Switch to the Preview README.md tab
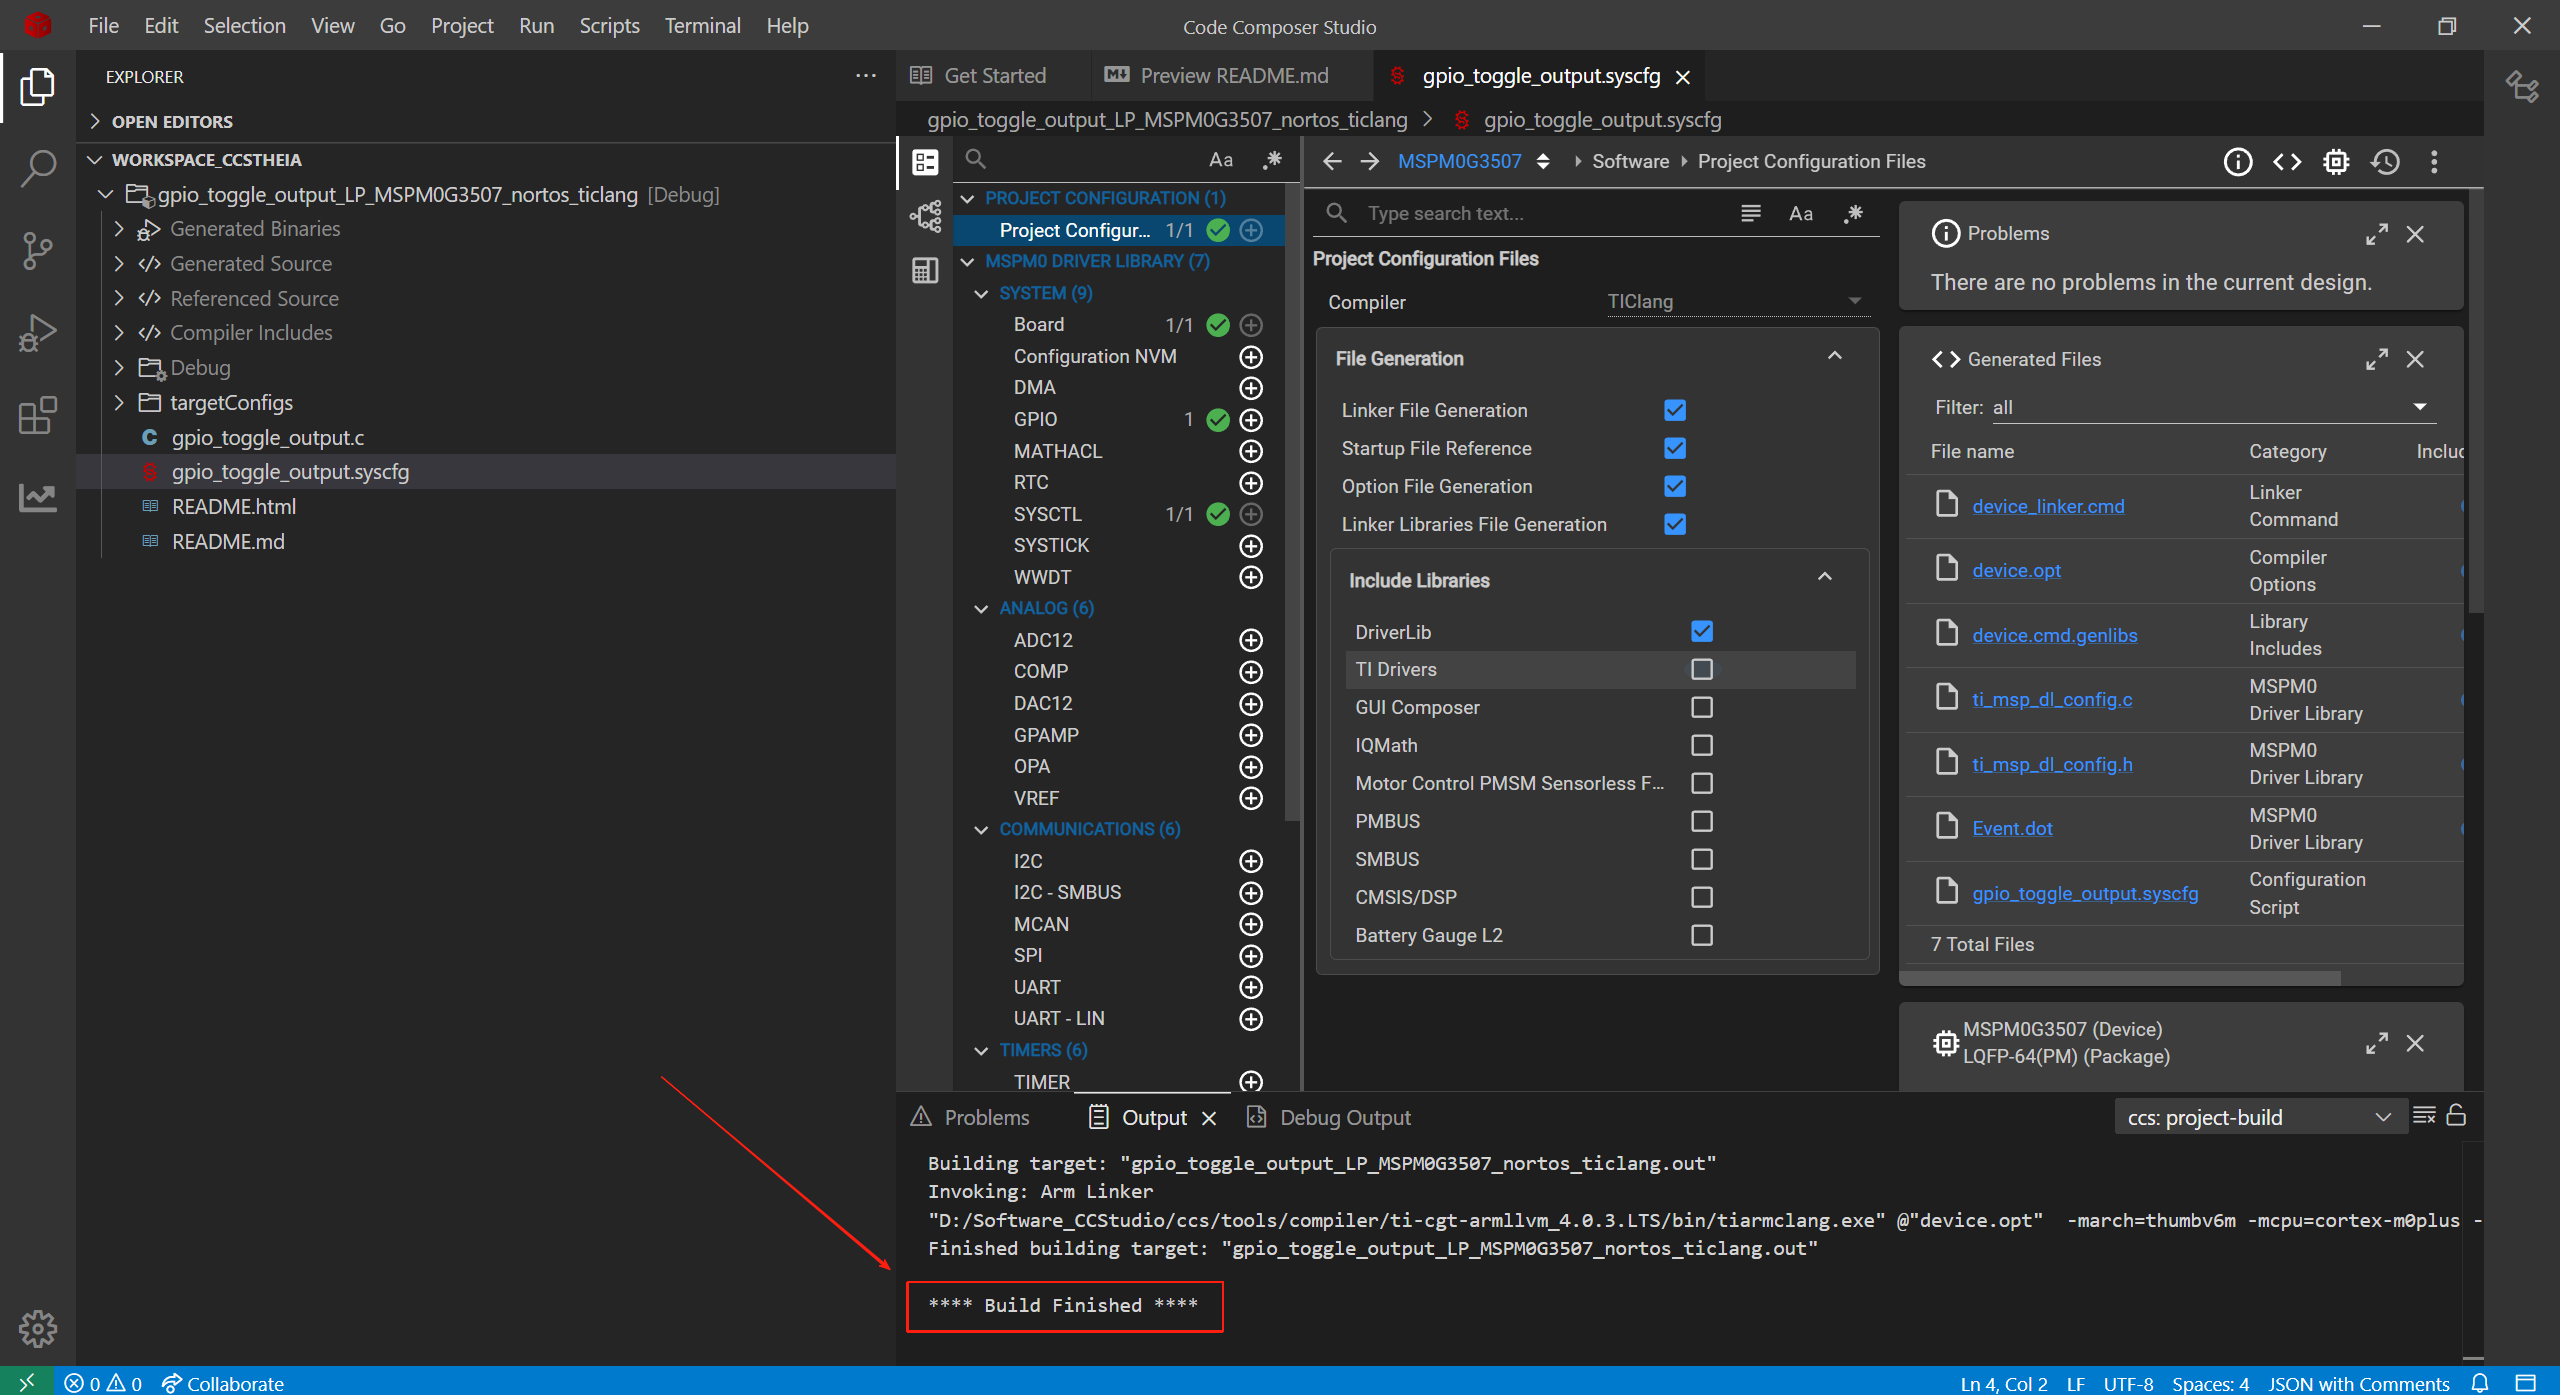 pos(1217,76)
